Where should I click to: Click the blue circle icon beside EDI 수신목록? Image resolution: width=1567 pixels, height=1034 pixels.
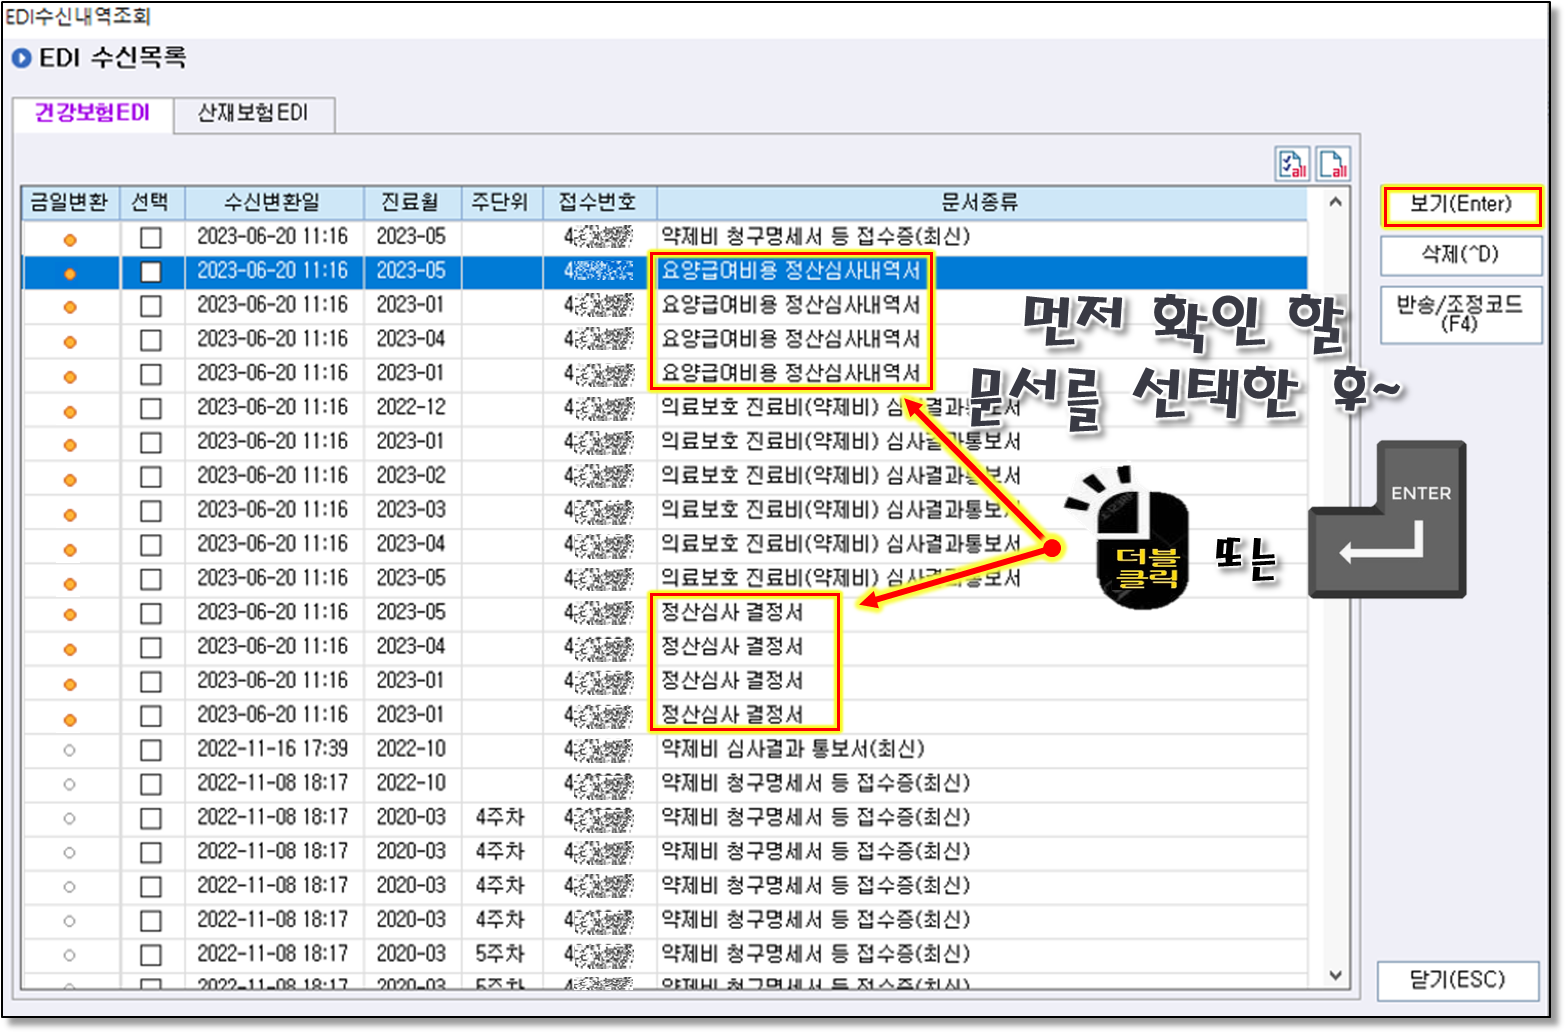[22, 59]
